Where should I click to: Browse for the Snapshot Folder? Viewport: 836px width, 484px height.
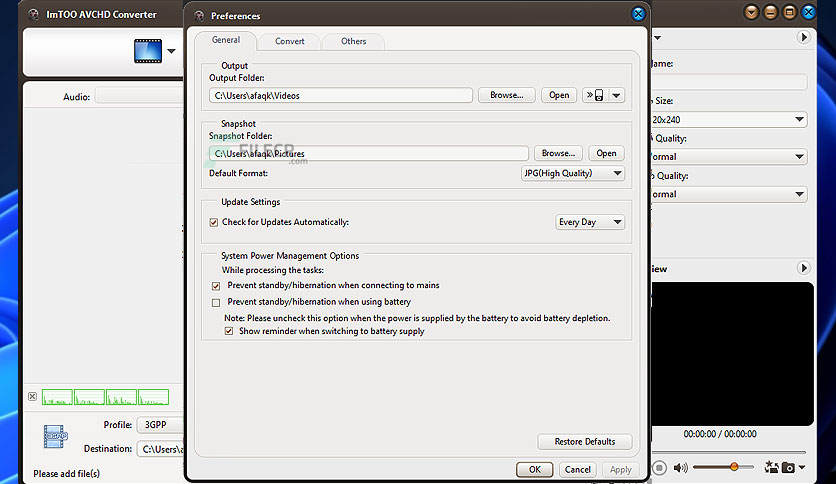coord(558,153)
